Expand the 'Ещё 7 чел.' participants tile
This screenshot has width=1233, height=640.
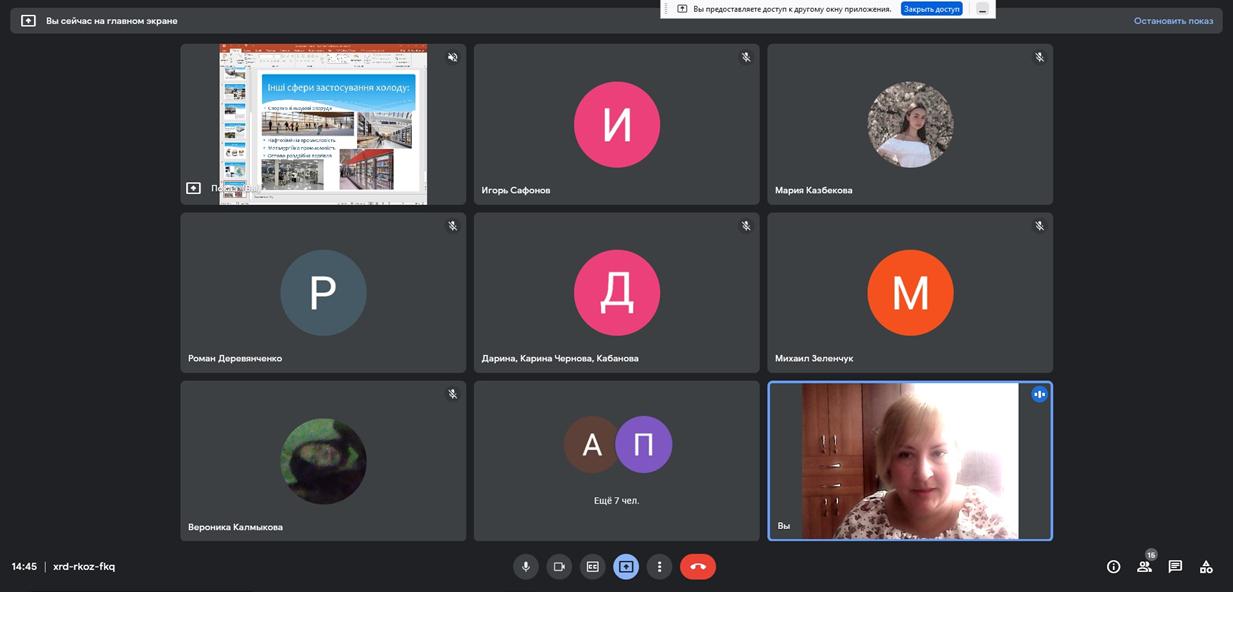(x=616, y=461)
